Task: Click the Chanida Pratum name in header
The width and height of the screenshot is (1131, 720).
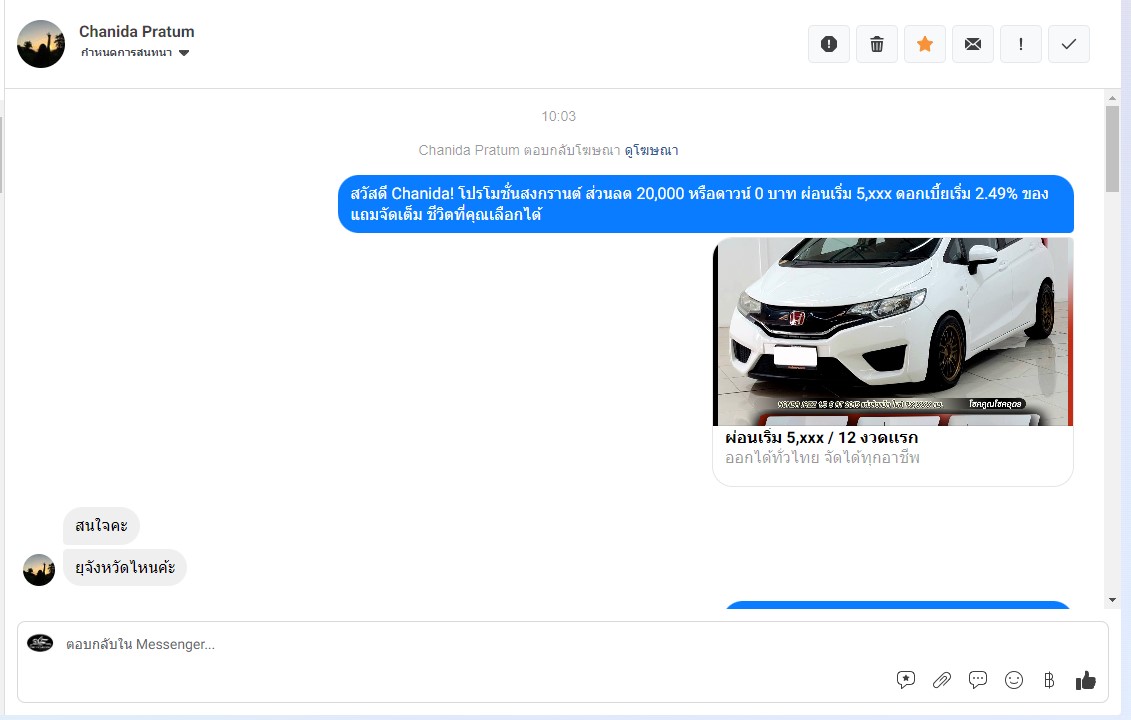Action: 137,32
